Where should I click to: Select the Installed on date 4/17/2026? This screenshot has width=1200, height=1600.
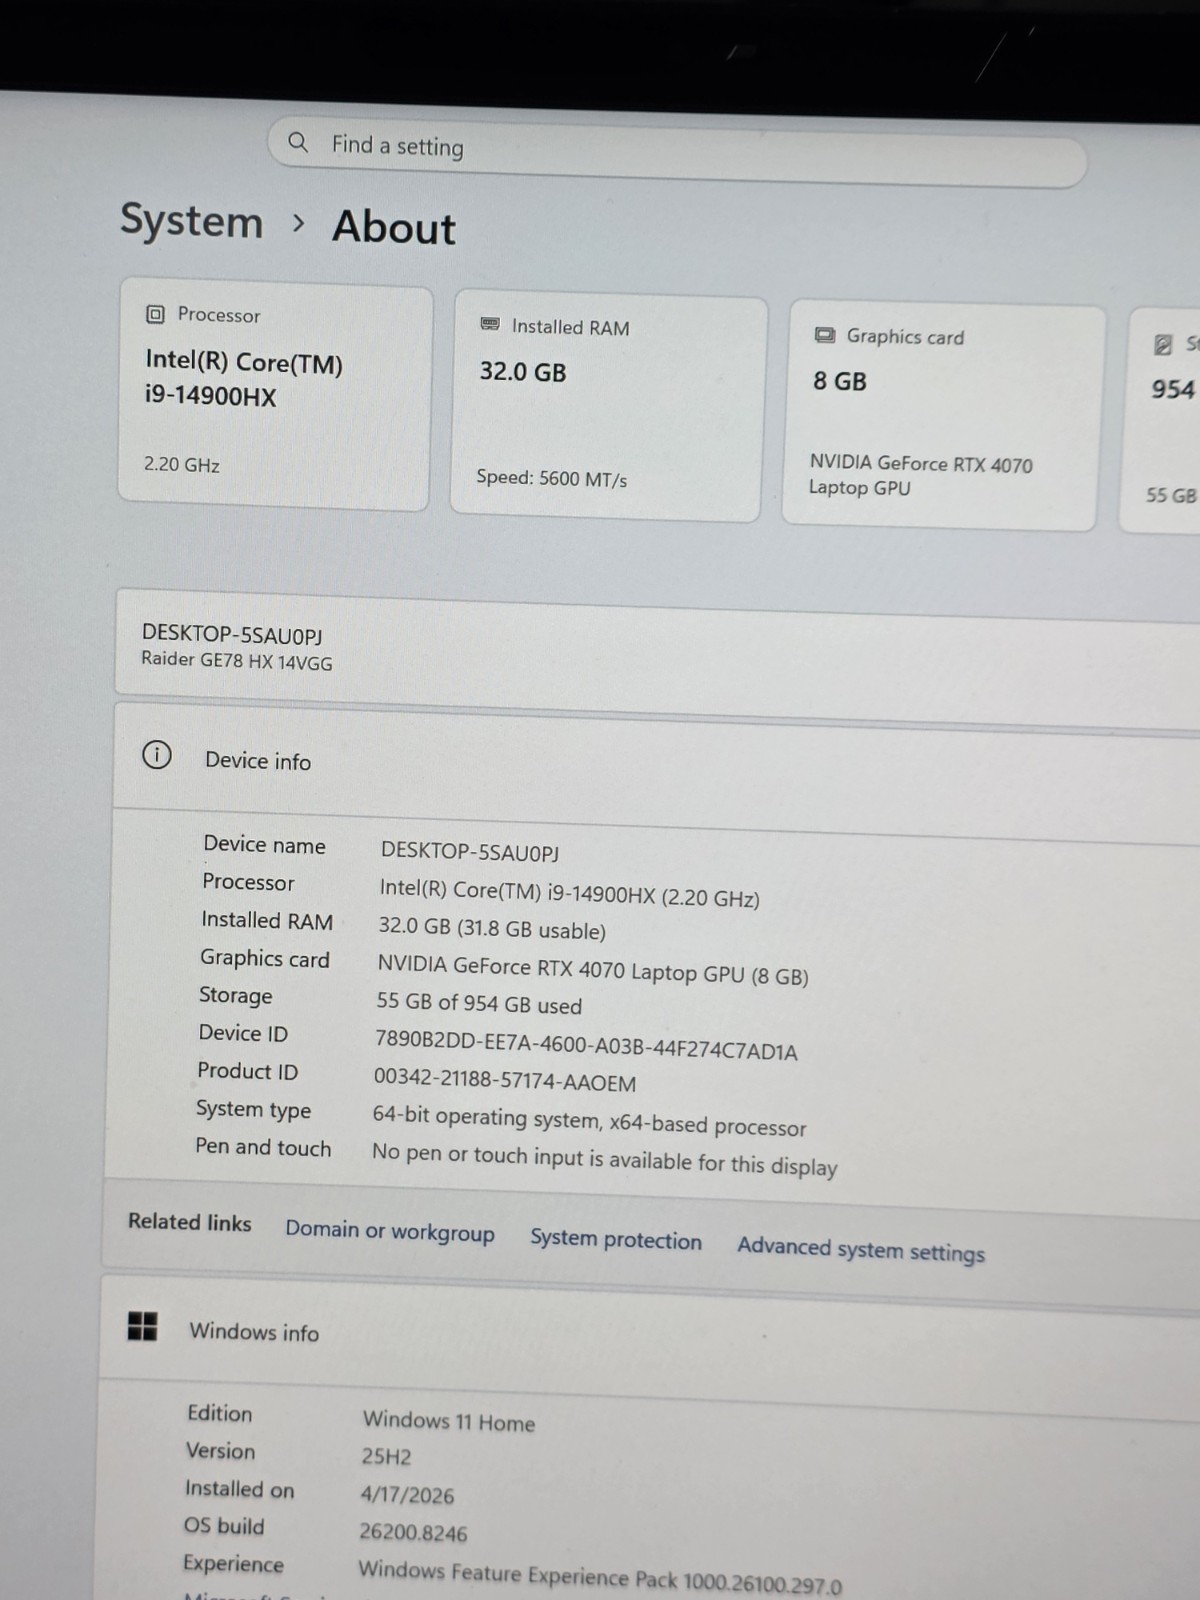[407, 1494]
